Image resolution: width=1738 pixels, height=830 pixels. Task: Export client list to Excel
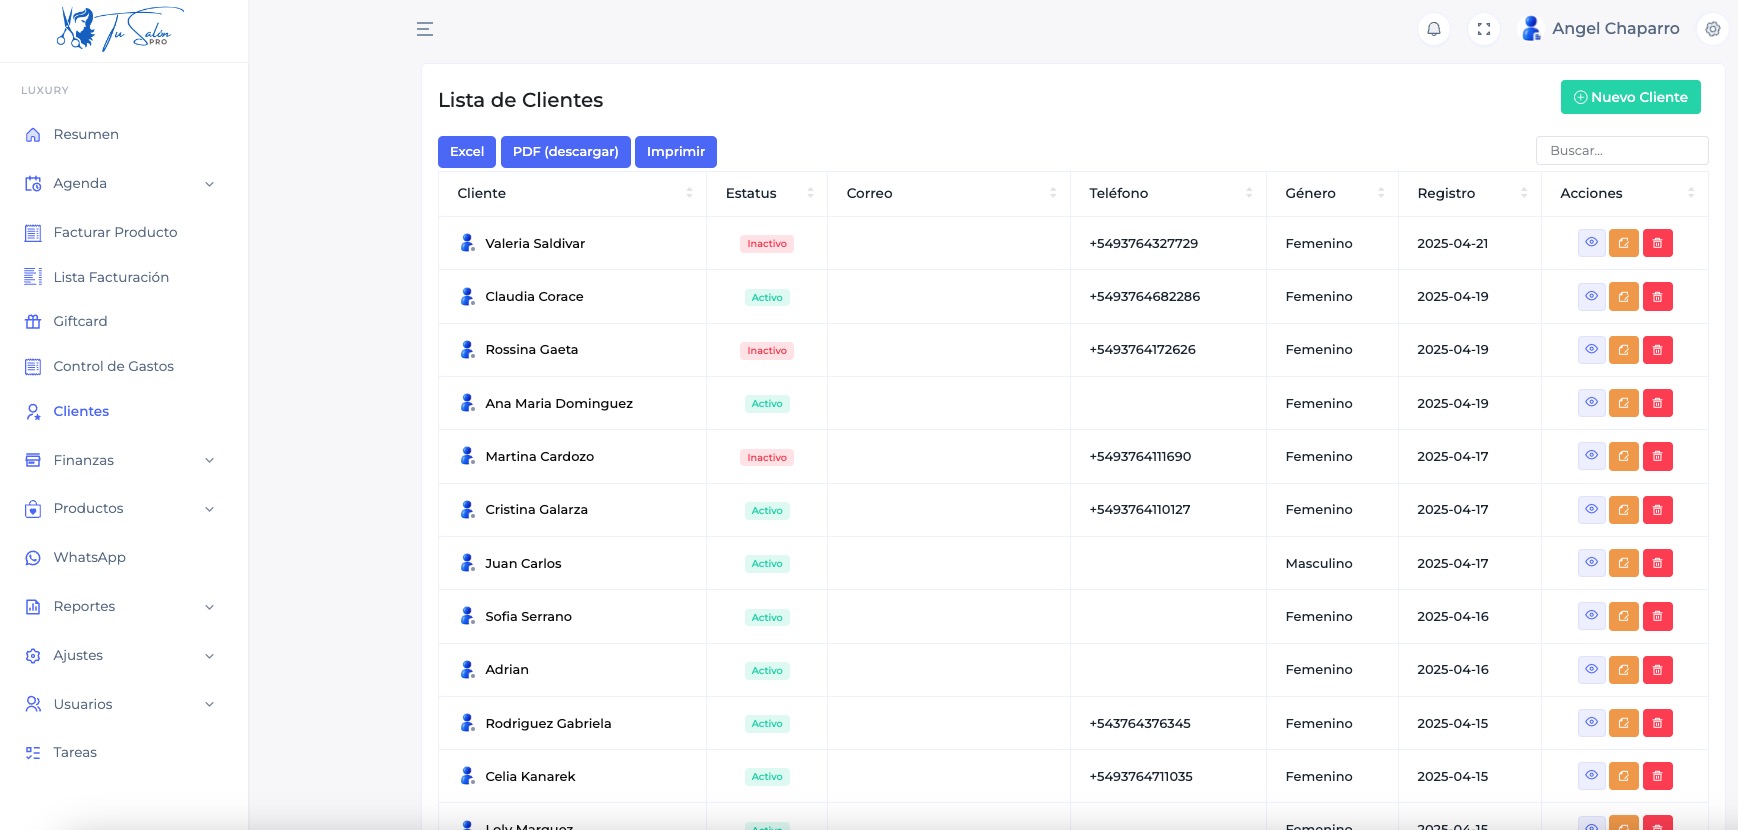point(466,152)
